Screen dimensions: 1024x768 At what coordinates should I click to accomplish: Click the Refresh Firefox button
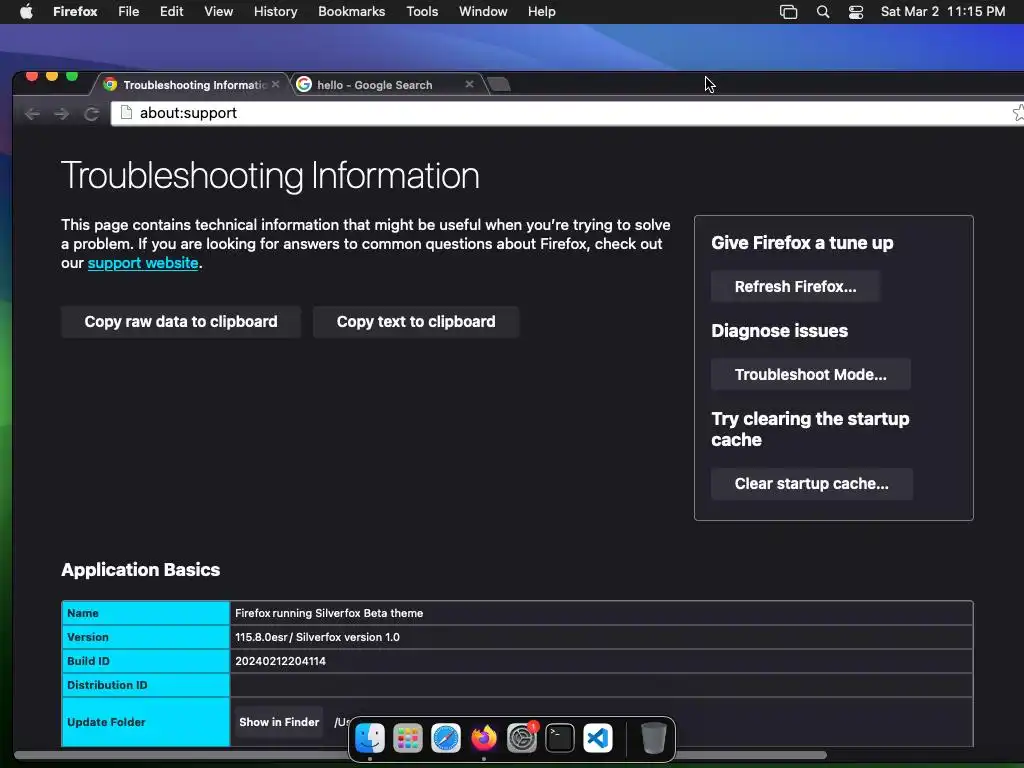click(x=795, y=287)
